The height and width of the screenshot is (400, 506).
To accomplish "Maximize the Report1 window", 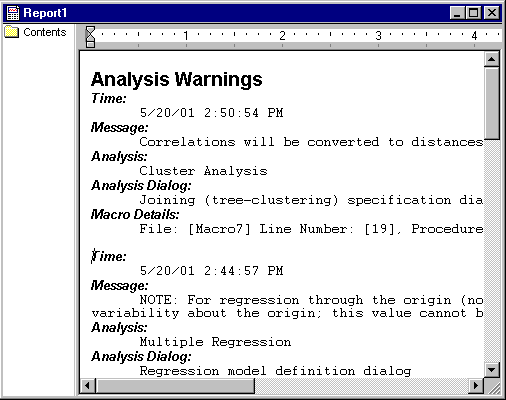I will point(473,13).
